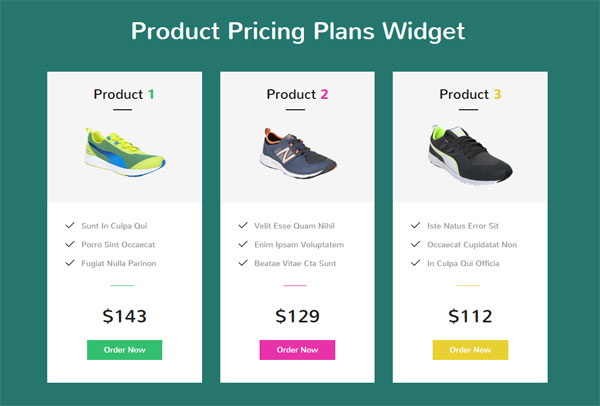Click the checkmark next to Occaecat Cupidatat Non

[415, 244]
